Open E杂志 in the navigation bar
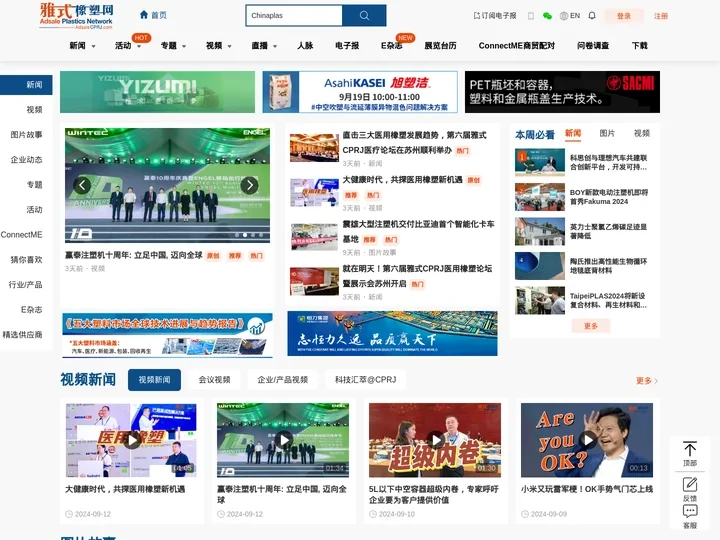The image size is (720, 540). (x=392, y=45)
